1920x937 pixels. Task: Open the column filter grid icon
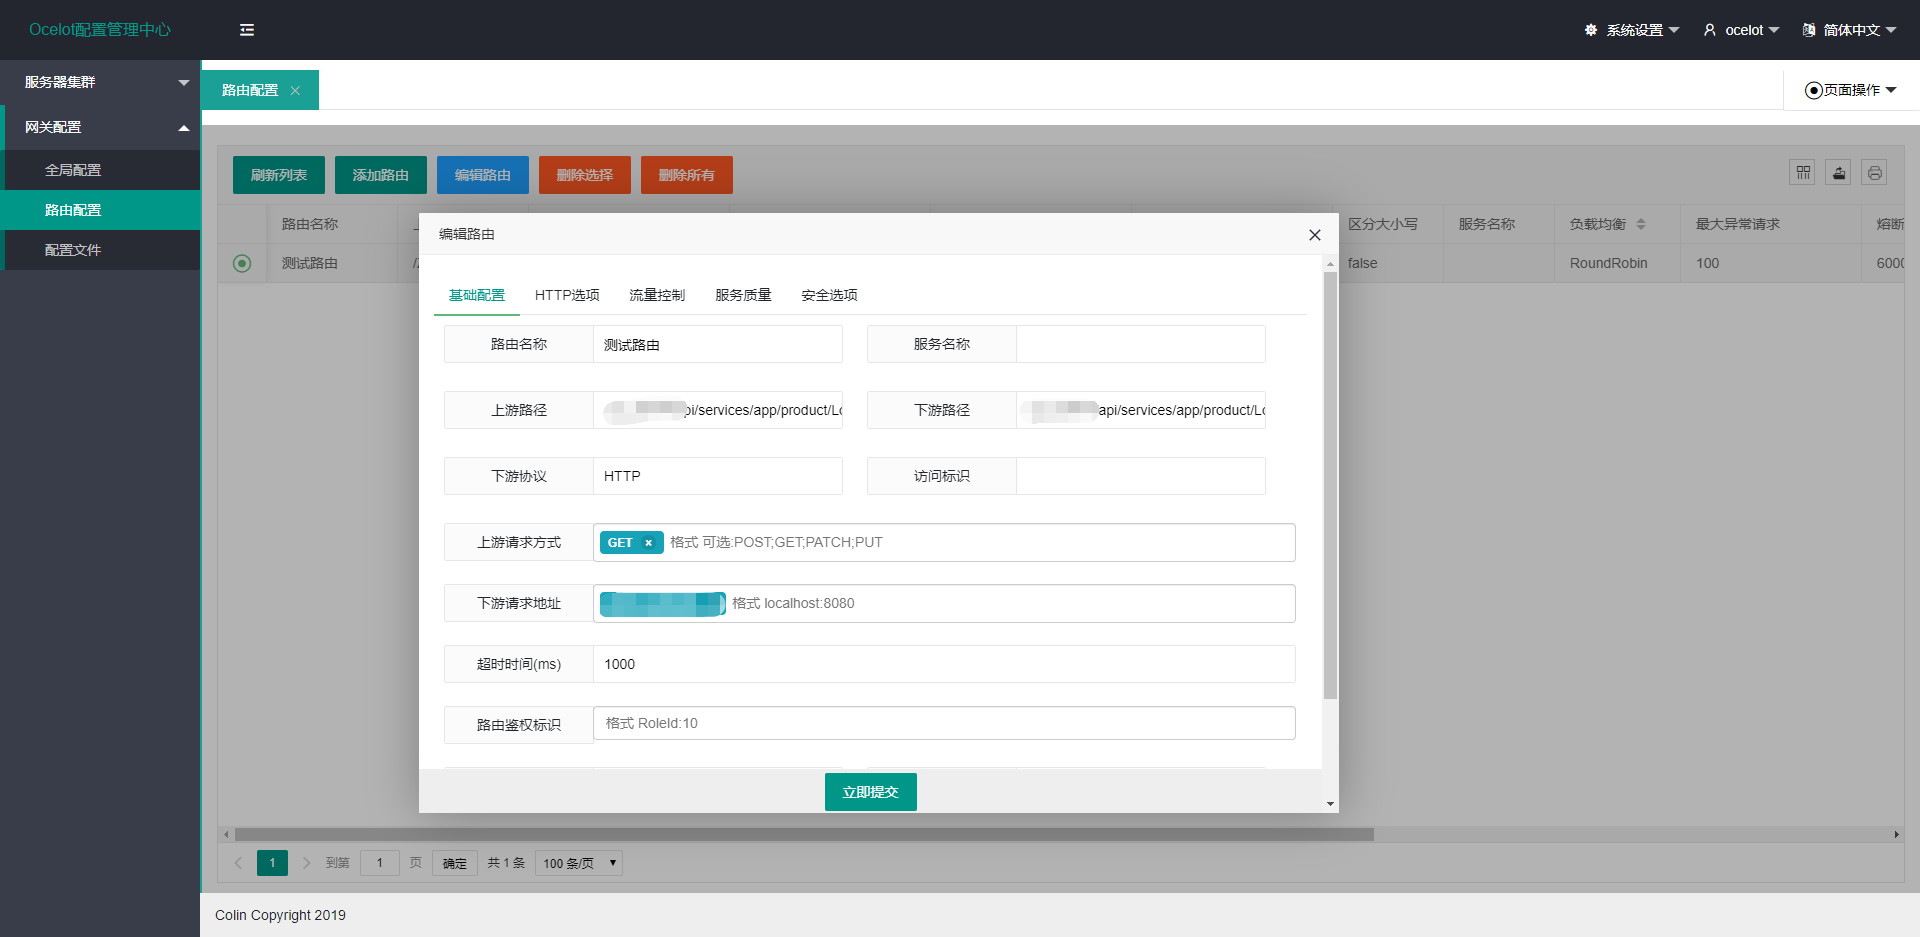click(1803, 172)
